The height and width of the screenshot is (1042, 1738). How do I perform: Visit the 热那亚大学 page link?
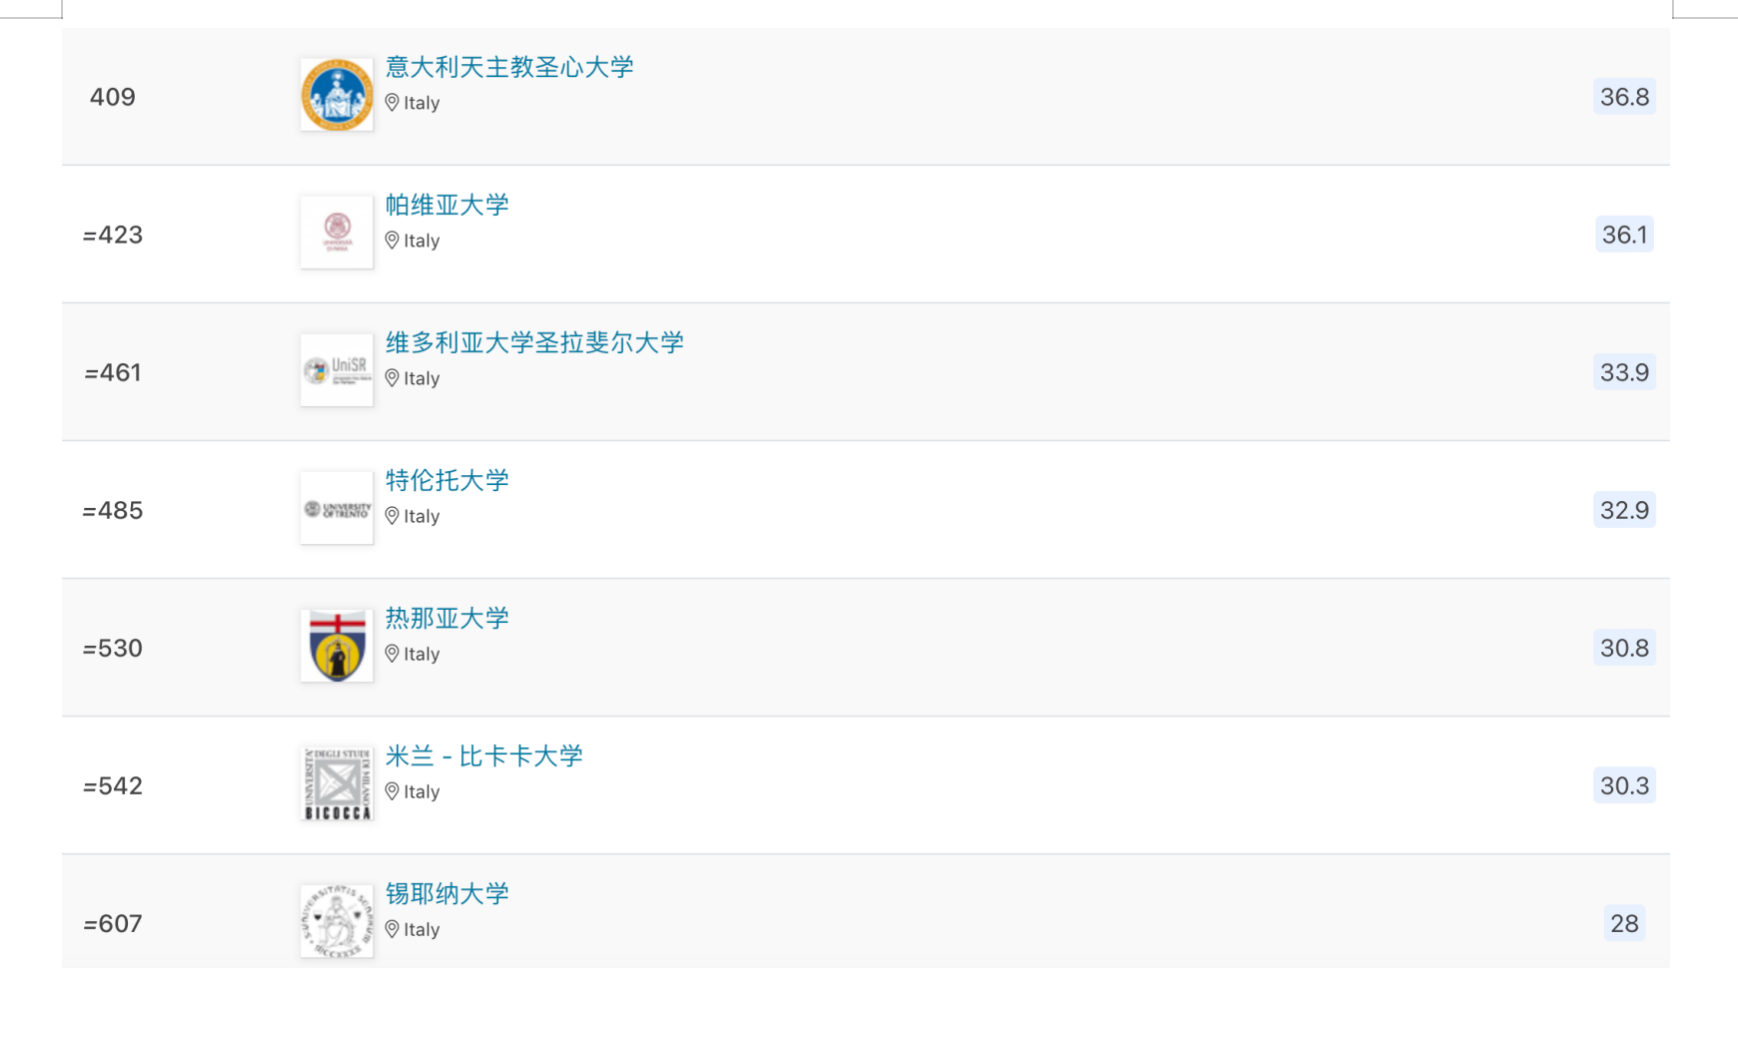[x=447, y=619]
